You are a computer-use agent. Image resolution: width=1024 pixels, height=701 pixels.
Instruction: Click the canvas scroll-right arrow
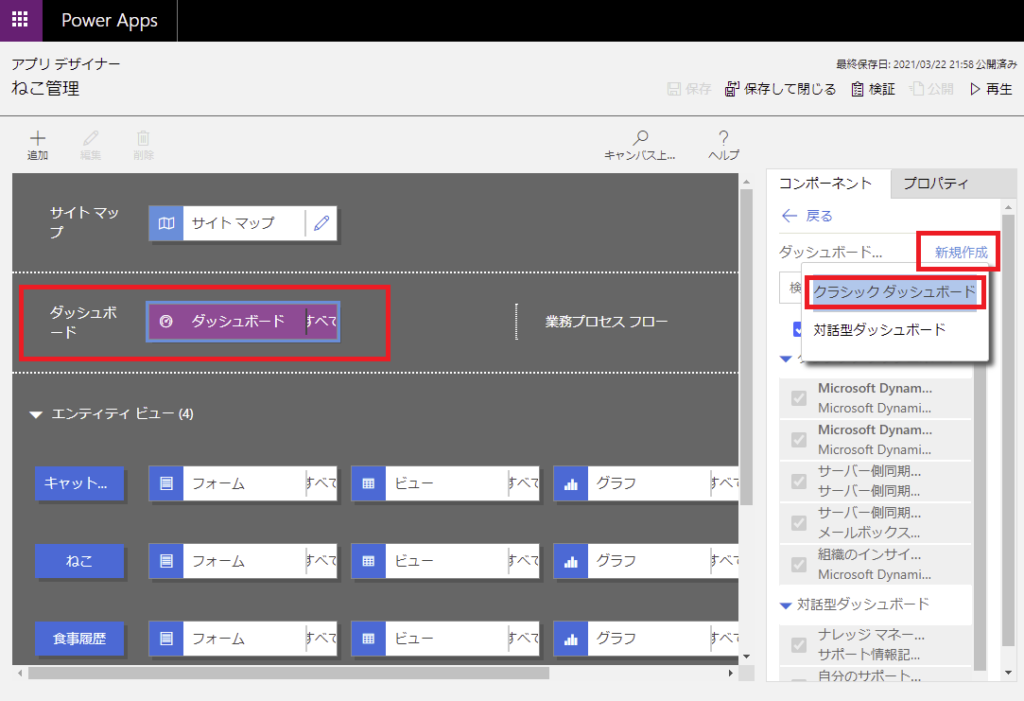point(731,673)
